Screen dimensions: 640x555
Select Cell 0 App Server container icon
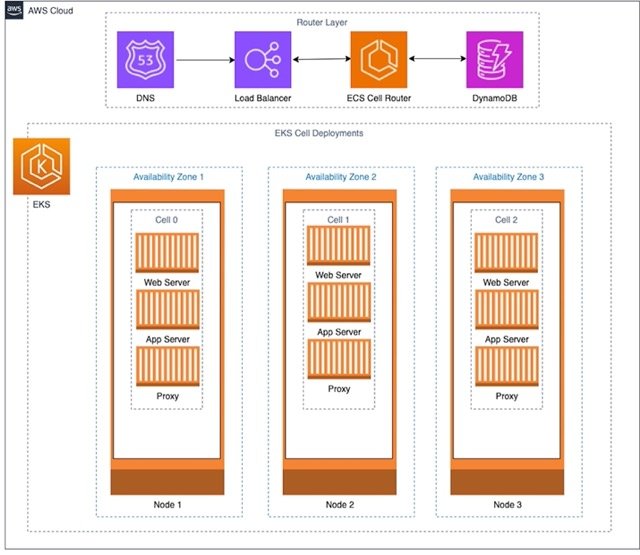168,309
